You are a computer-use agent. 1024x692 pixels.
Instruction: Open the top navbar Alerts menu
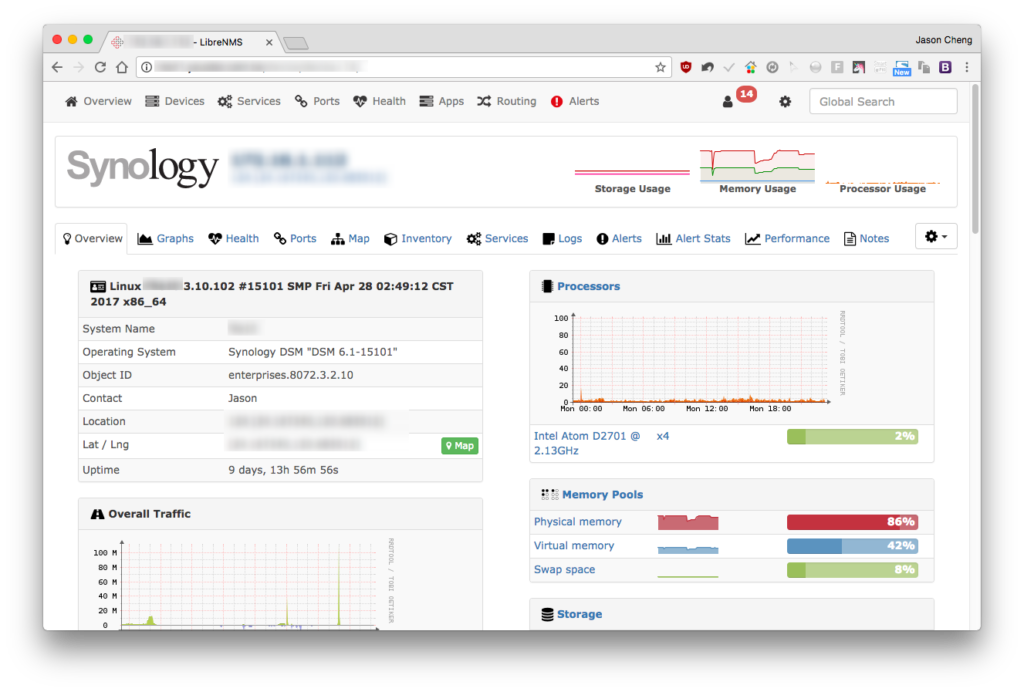coord(575,101)
